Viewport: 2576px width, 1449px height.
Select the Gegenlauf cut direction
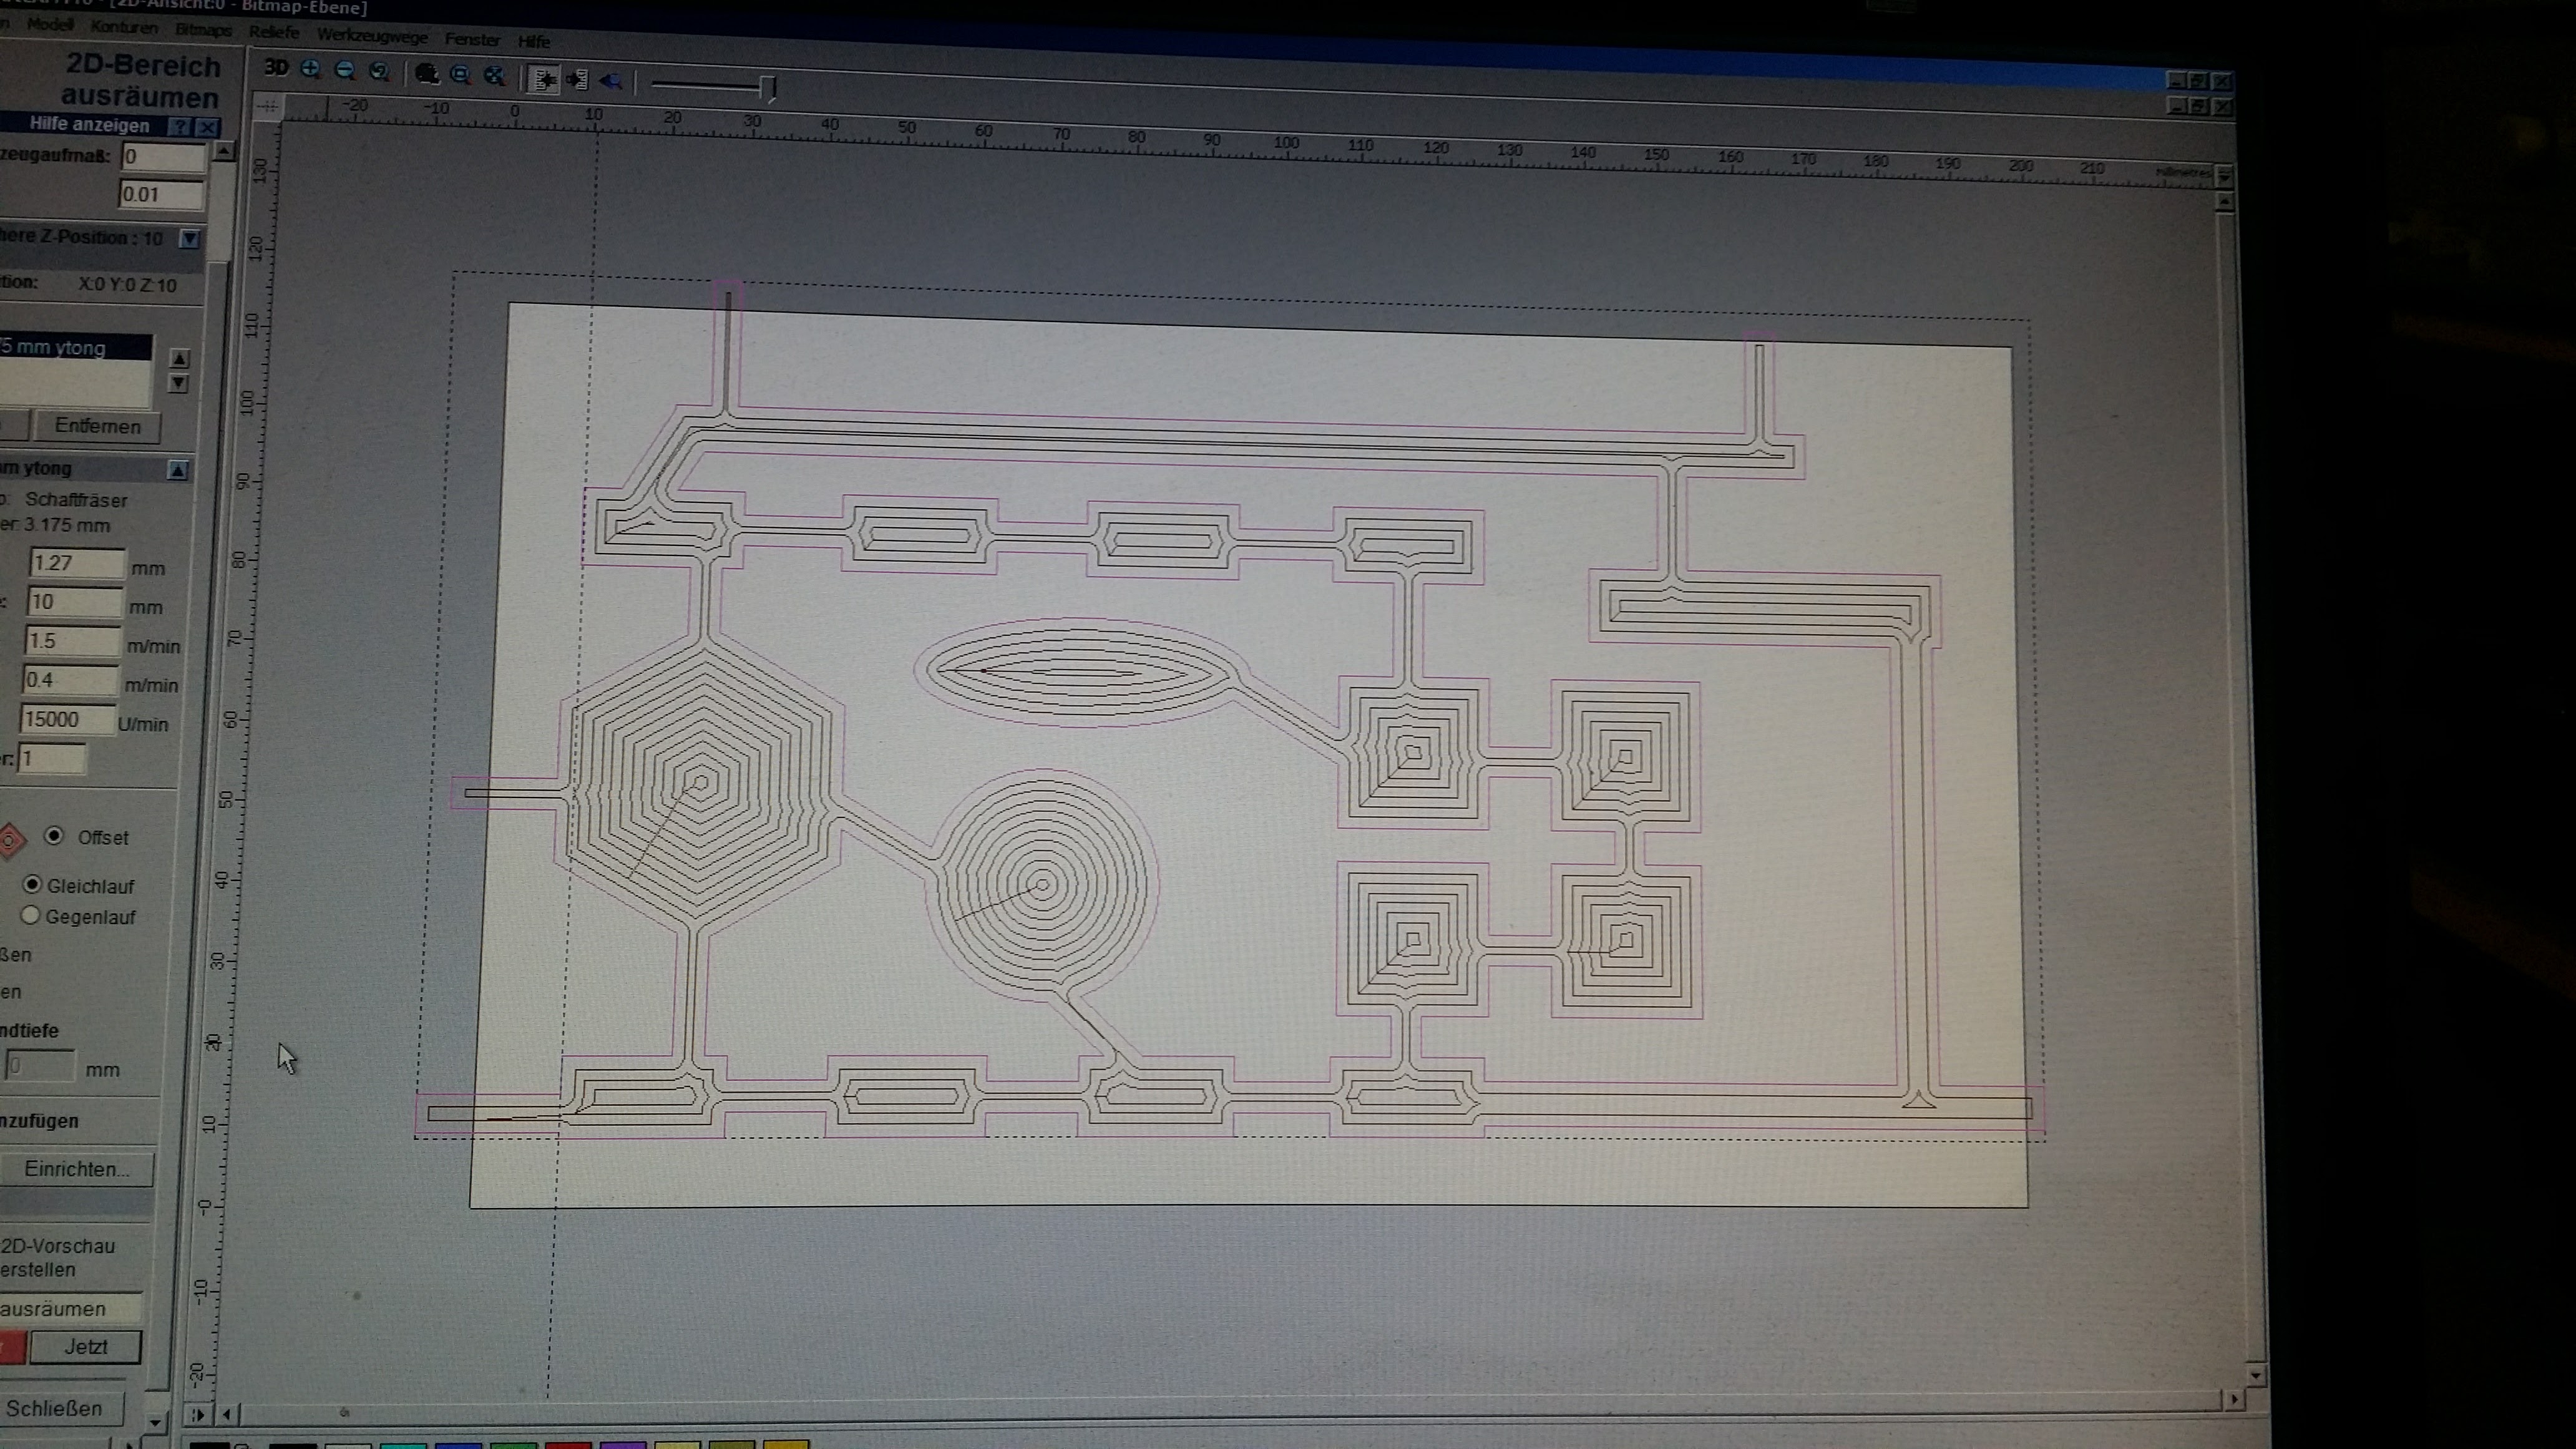pos(31,915)
